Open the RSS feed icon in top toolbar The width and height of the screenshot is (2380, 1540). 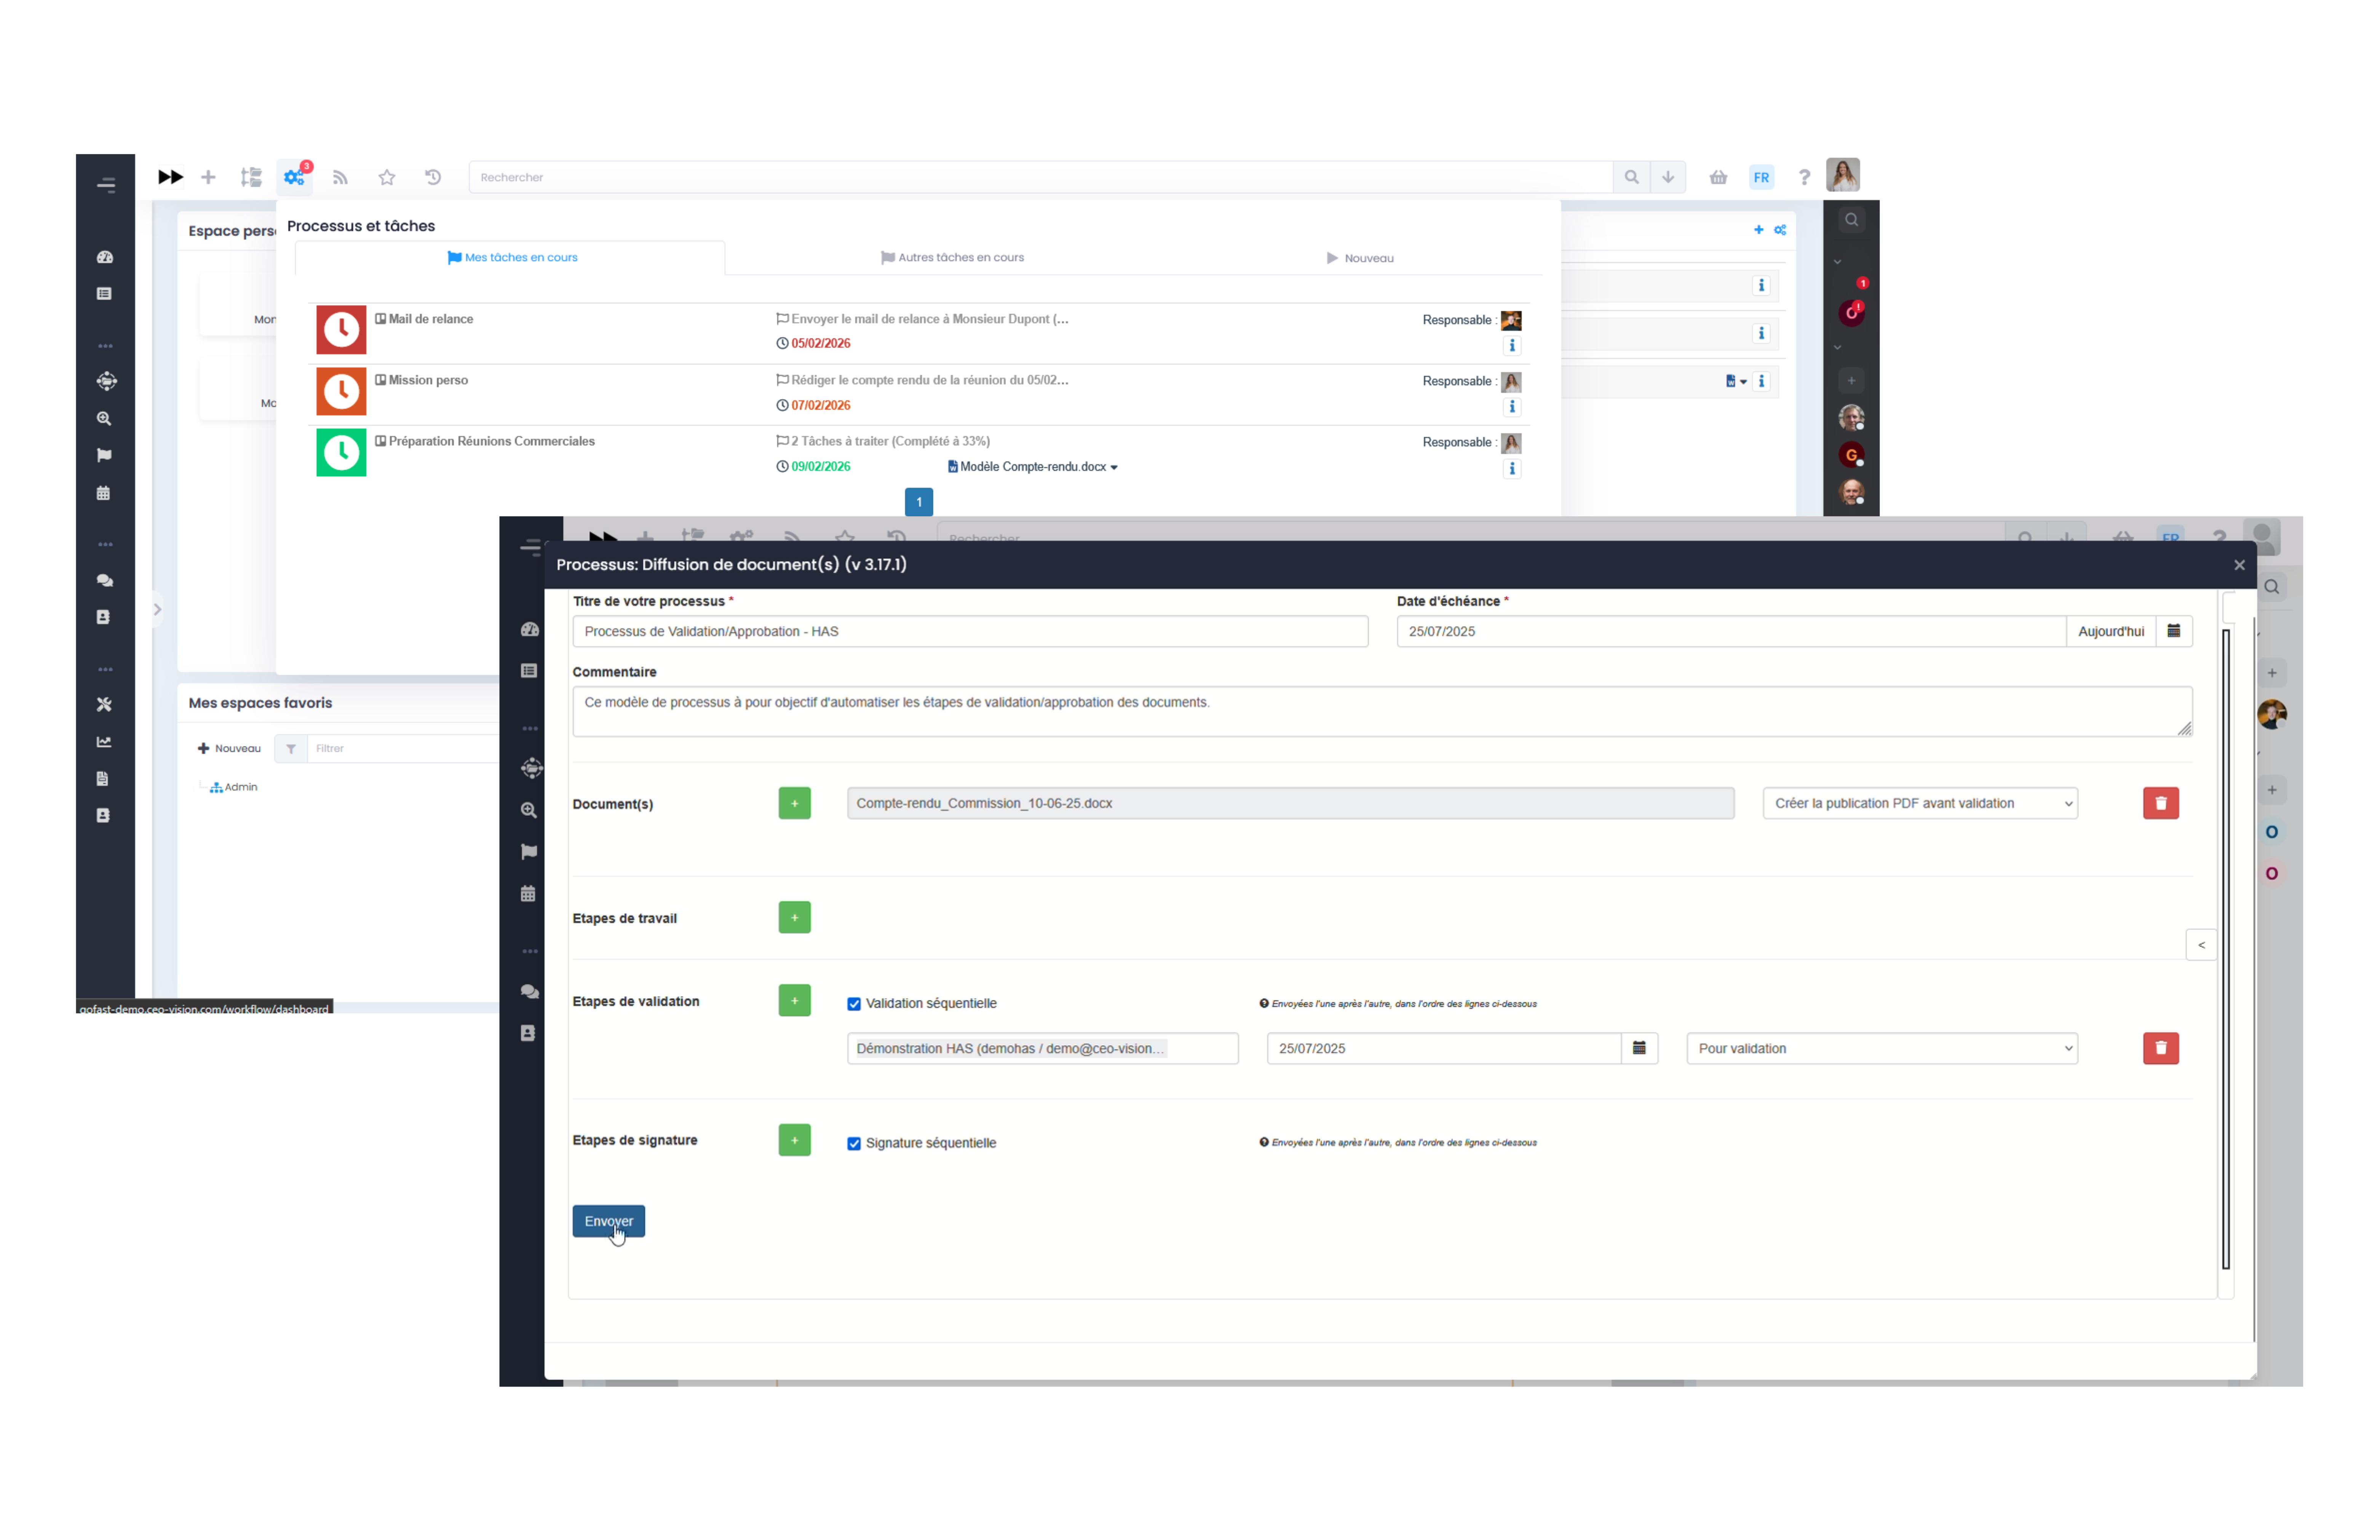tap(341, 177)
